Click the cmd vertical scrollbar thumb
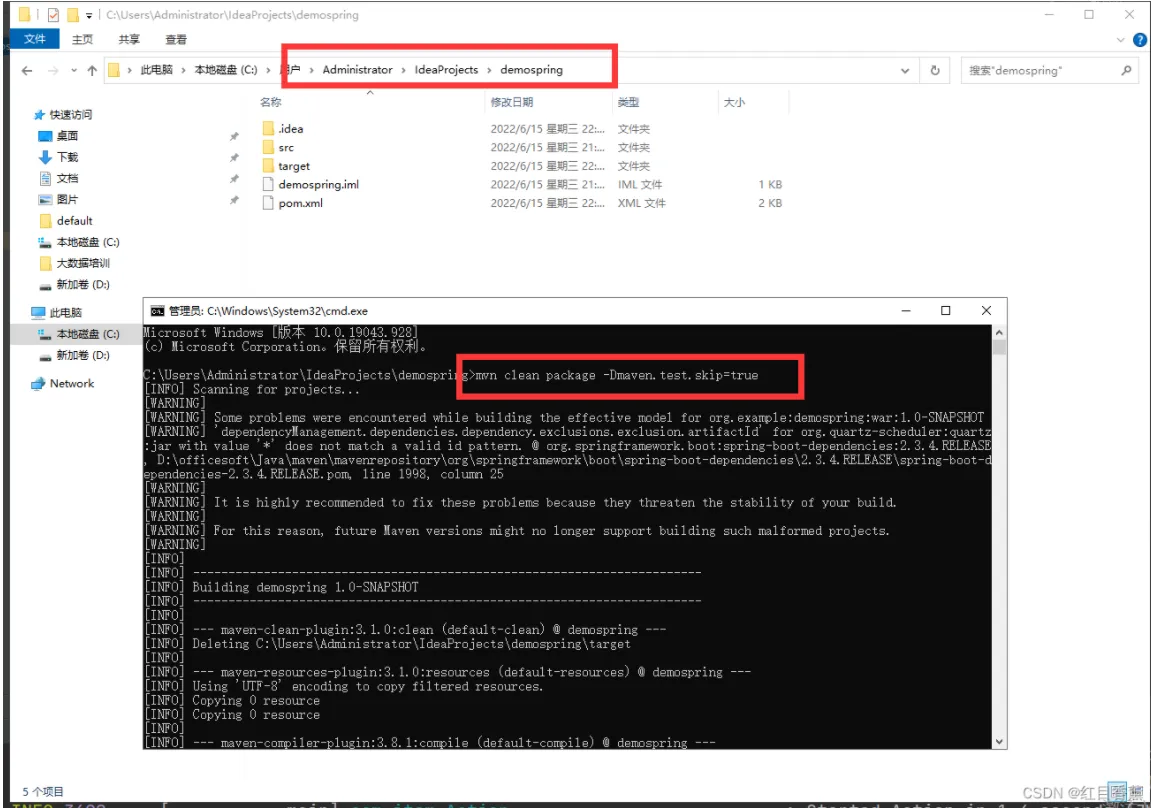Viewport: 1151px width, 808px height. tap(999, 347)
